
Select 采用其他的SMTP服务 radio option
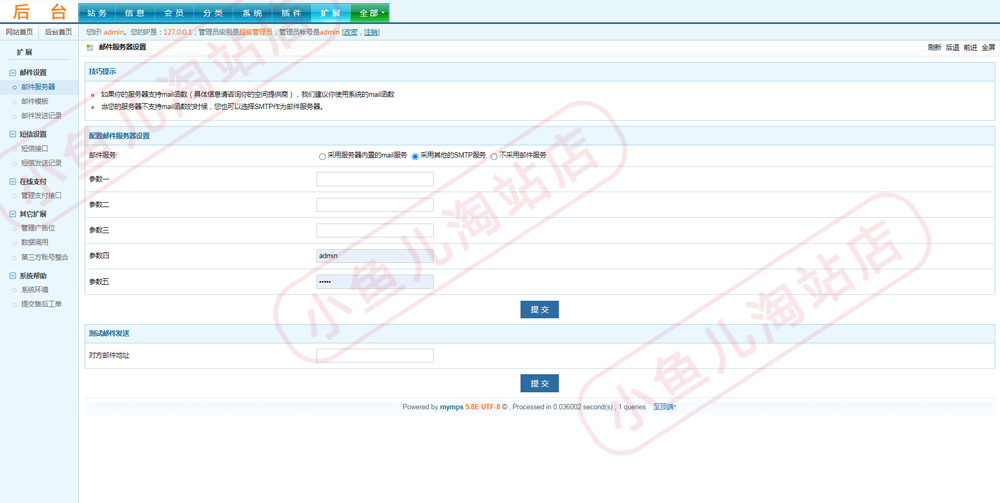(415, 156)
